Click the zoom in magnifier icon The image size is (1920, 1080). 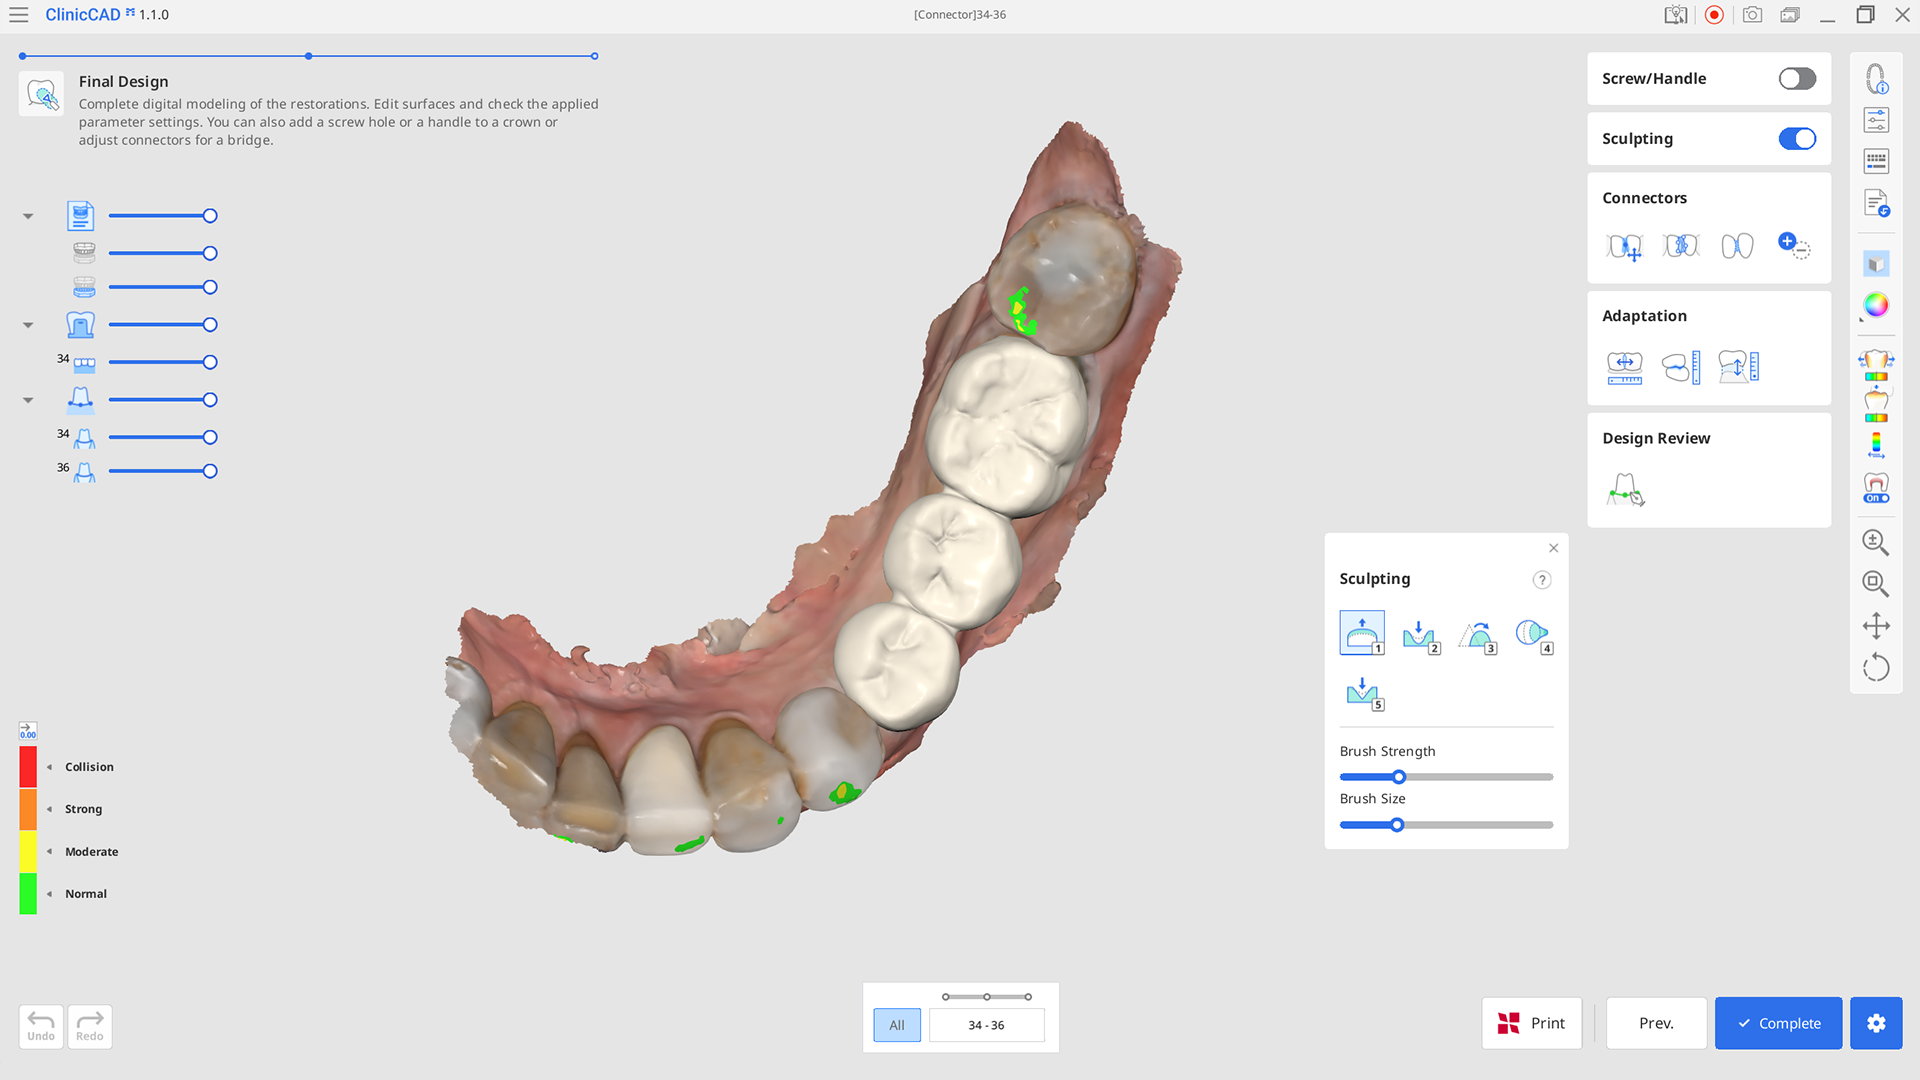point(1875,542)
